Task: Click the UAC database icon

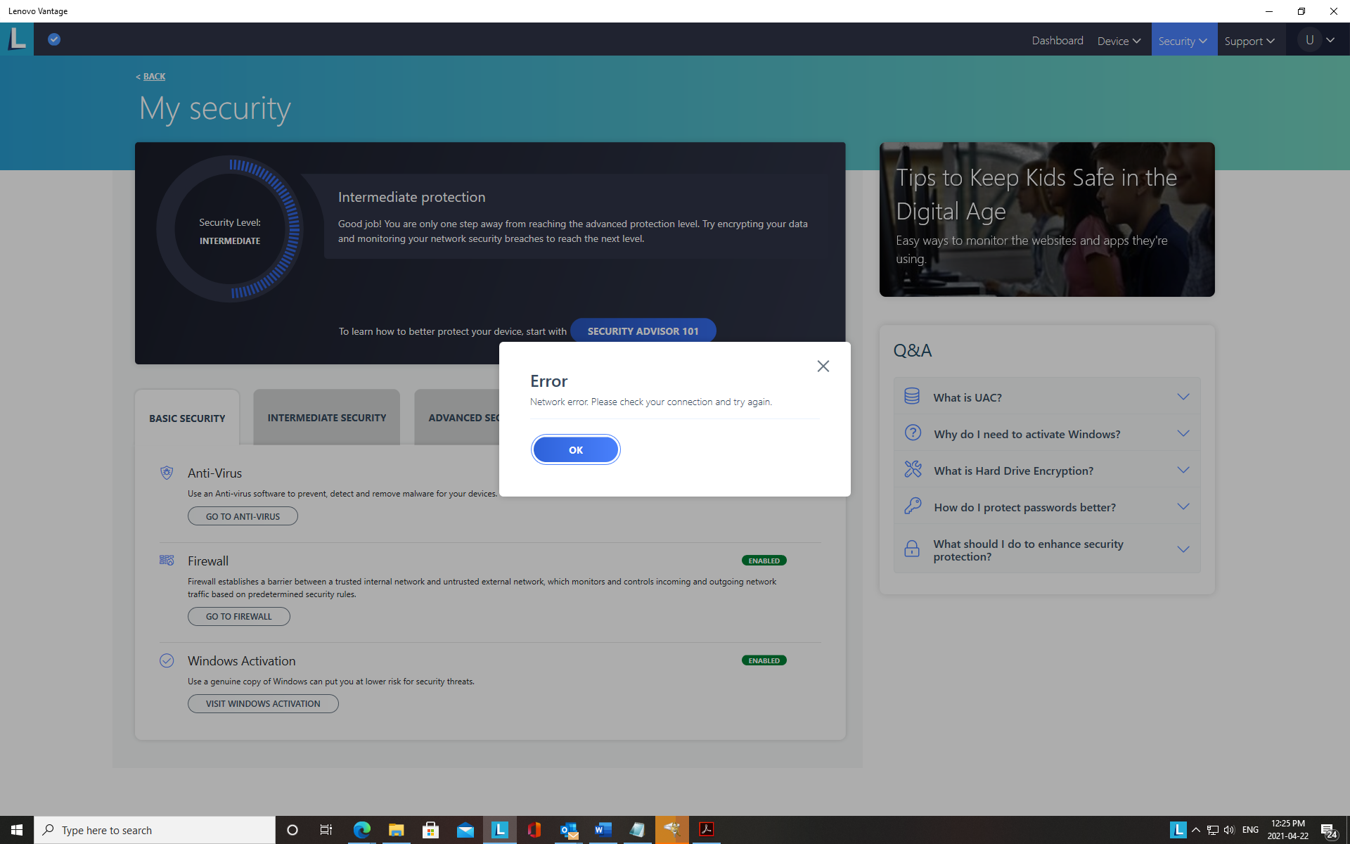Action: 912,396
